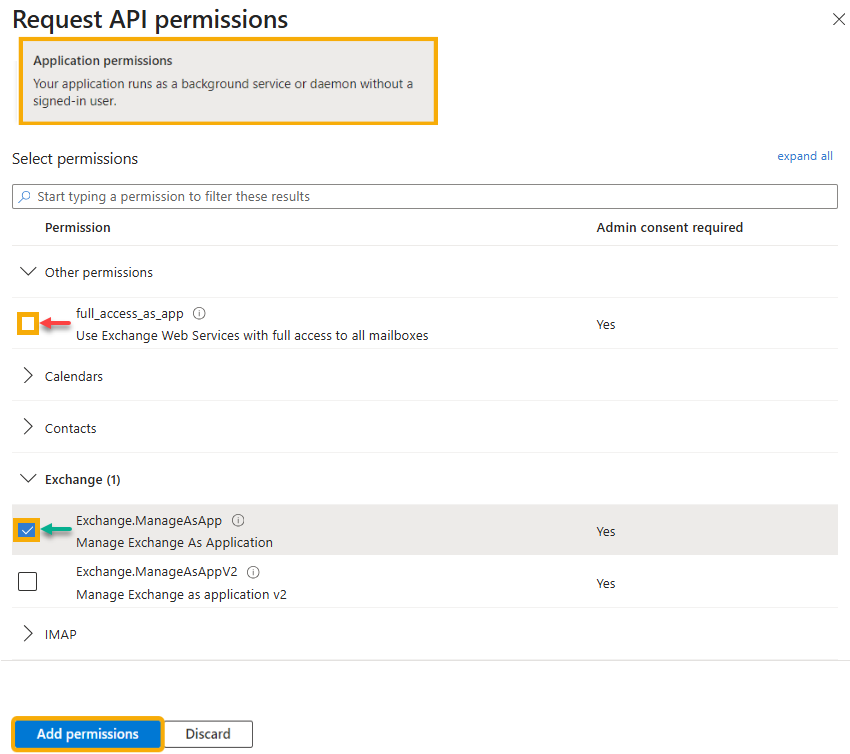Collapse the Other permissions section
The height and width of the screenshot is (754, 850).
[28, 272]
